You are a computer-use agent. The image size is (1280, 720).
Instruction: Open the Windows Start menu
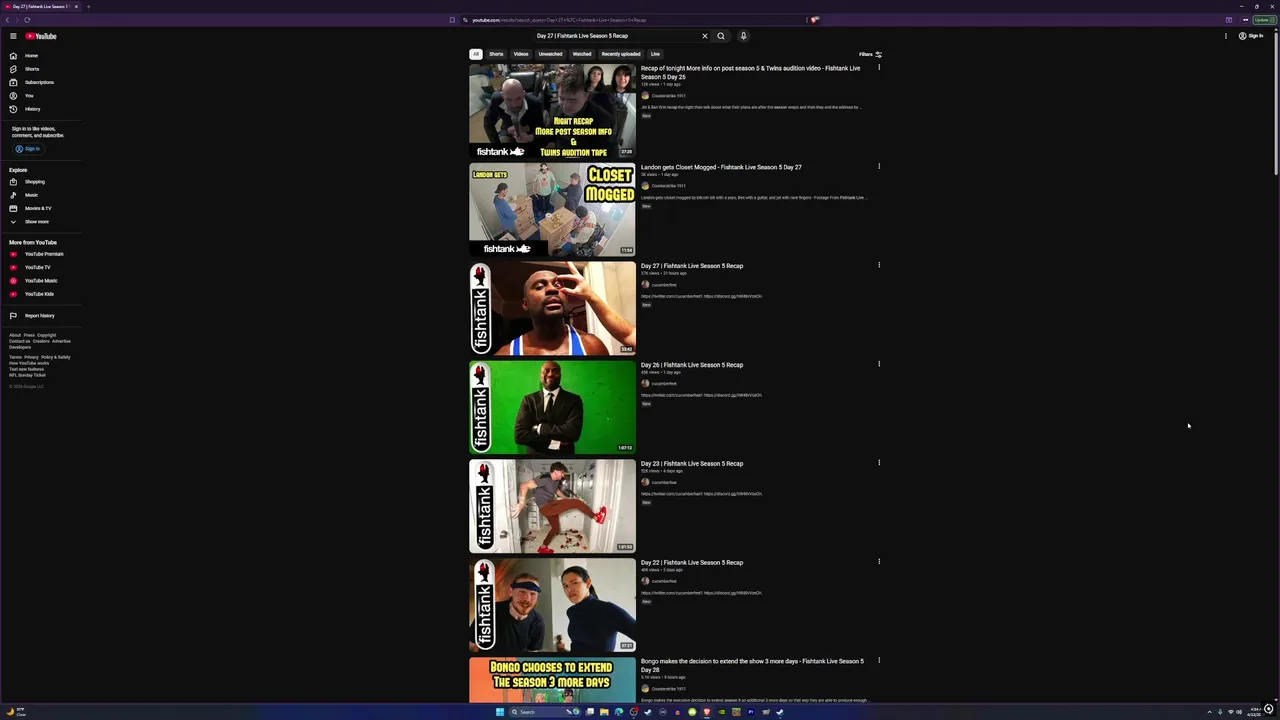click(499, 712)
